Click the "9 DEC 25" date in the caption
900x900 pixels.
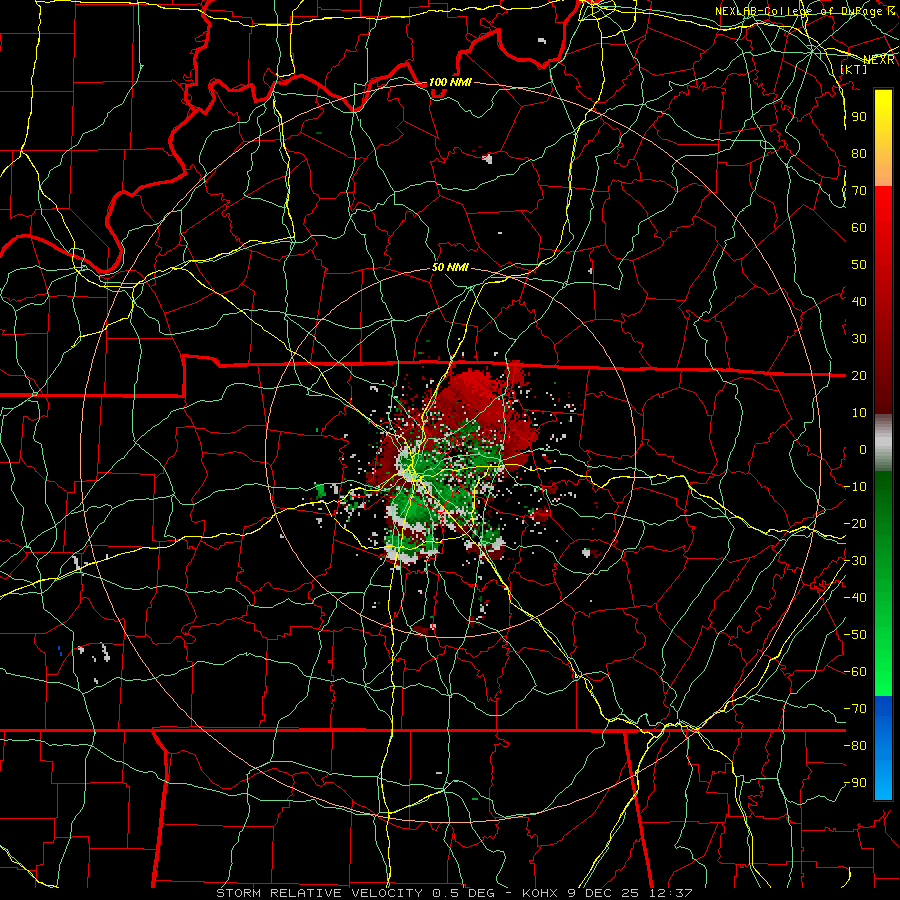[603, 893]
